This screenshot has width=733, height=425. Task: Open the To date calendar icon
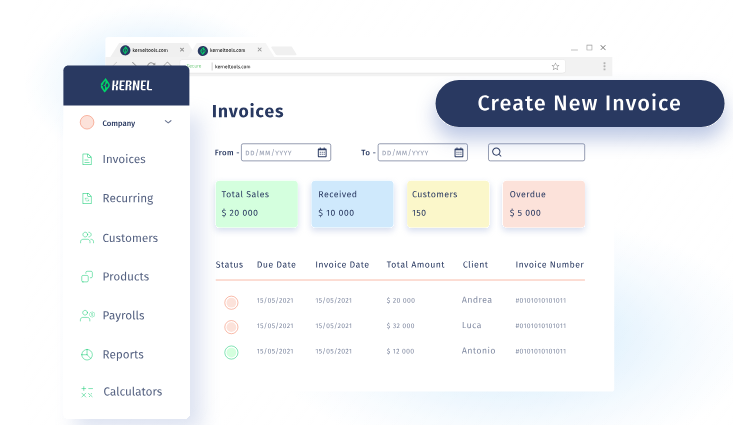pyautogui.click(x=459, y=152)
